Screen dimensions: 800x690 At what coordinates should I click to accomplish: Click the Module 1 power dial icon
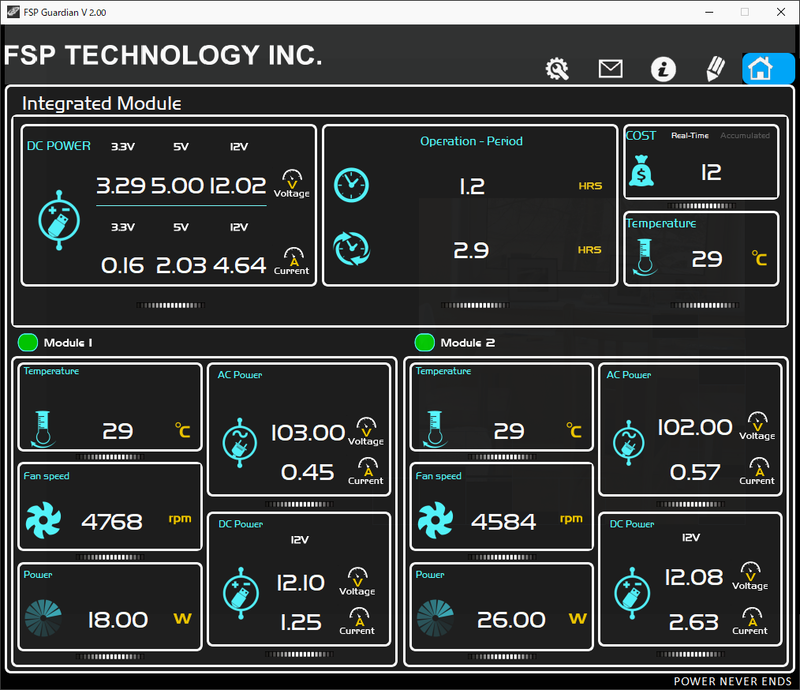43,618
